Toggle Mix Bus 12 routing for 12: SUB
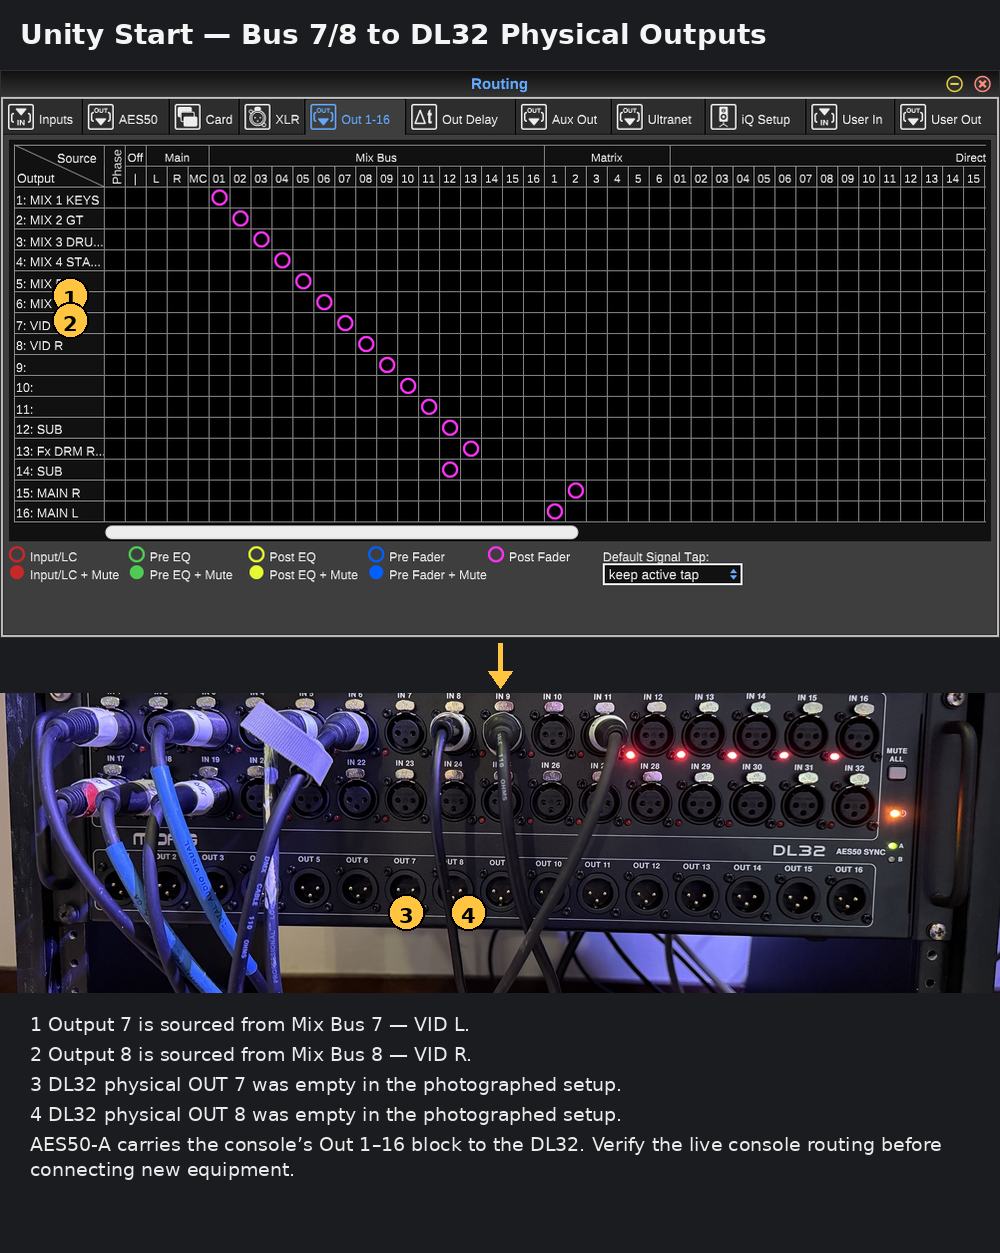Screen dimensions: 1000x1253 click(x=450, y=428)
